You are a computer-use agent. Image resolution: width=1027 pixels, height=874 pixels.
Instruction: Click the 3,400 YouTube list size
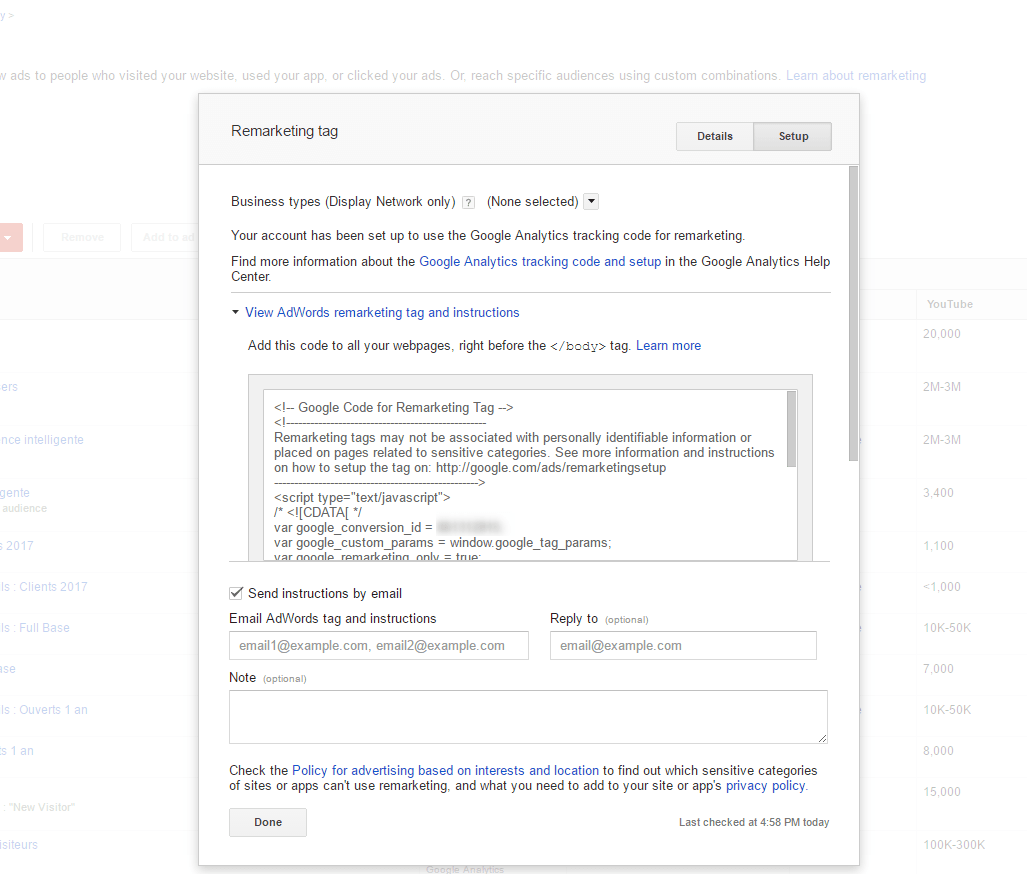tap(938, 493)
